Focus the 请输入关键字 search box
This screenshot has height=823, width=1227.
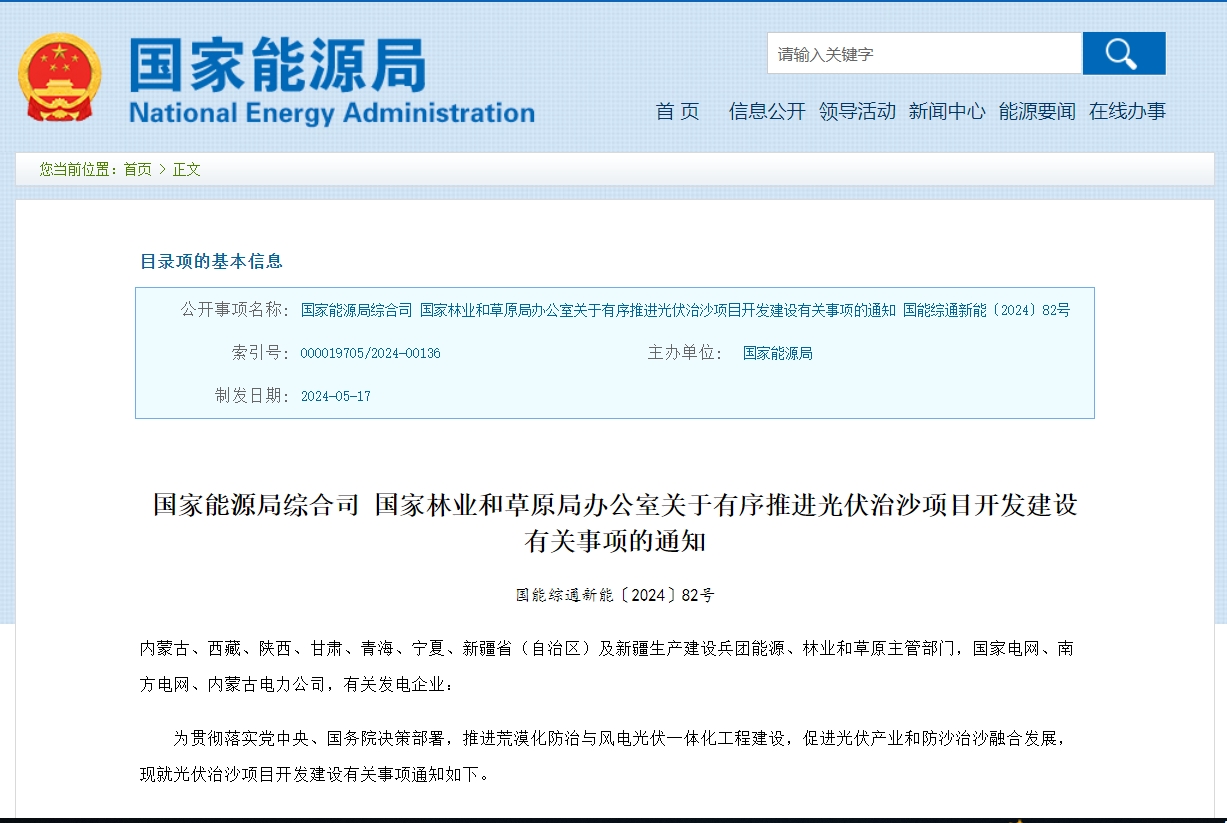924,54
